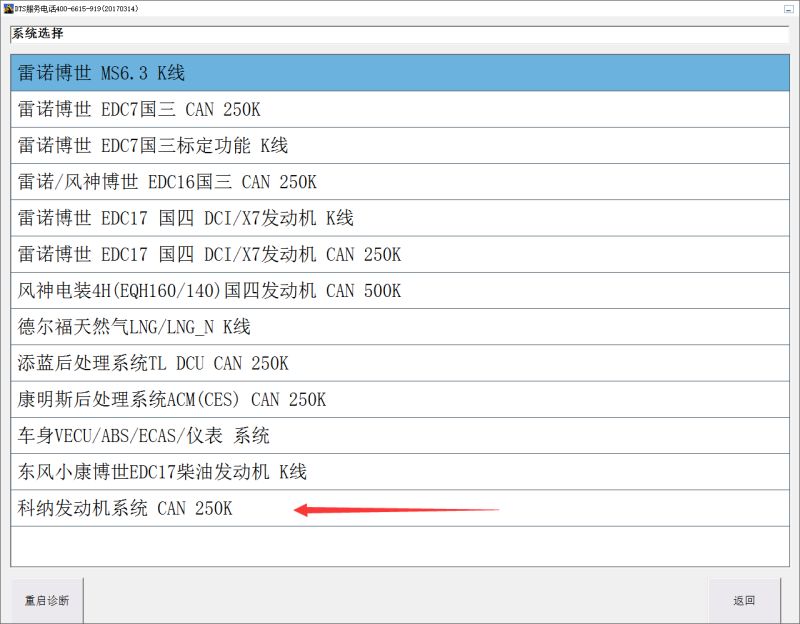Click the 重启诊断 button
The image size is (800, 624).
(47, 601)
